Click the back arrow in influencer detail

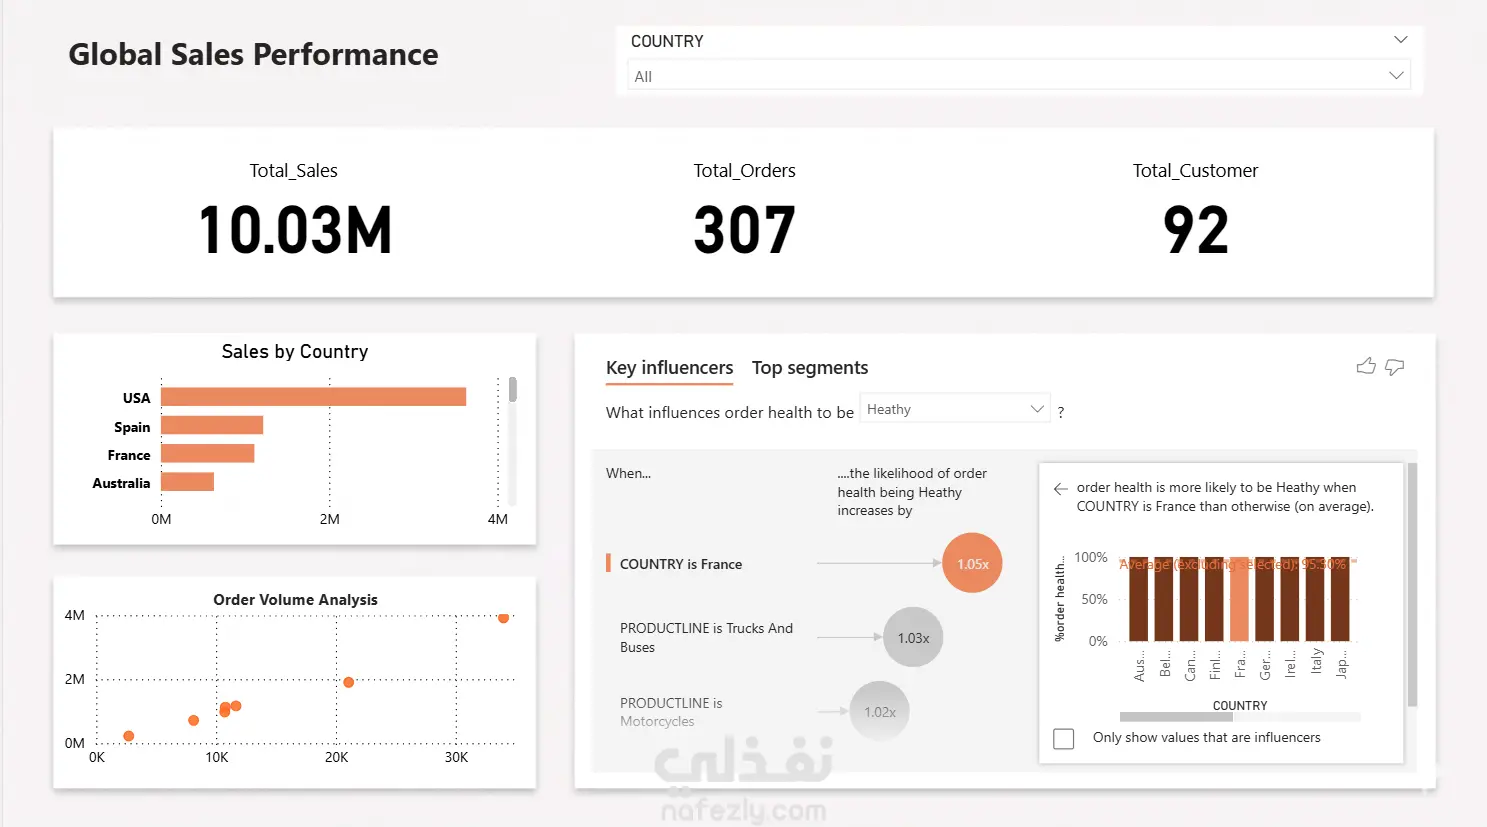(x=1061, y=488)
